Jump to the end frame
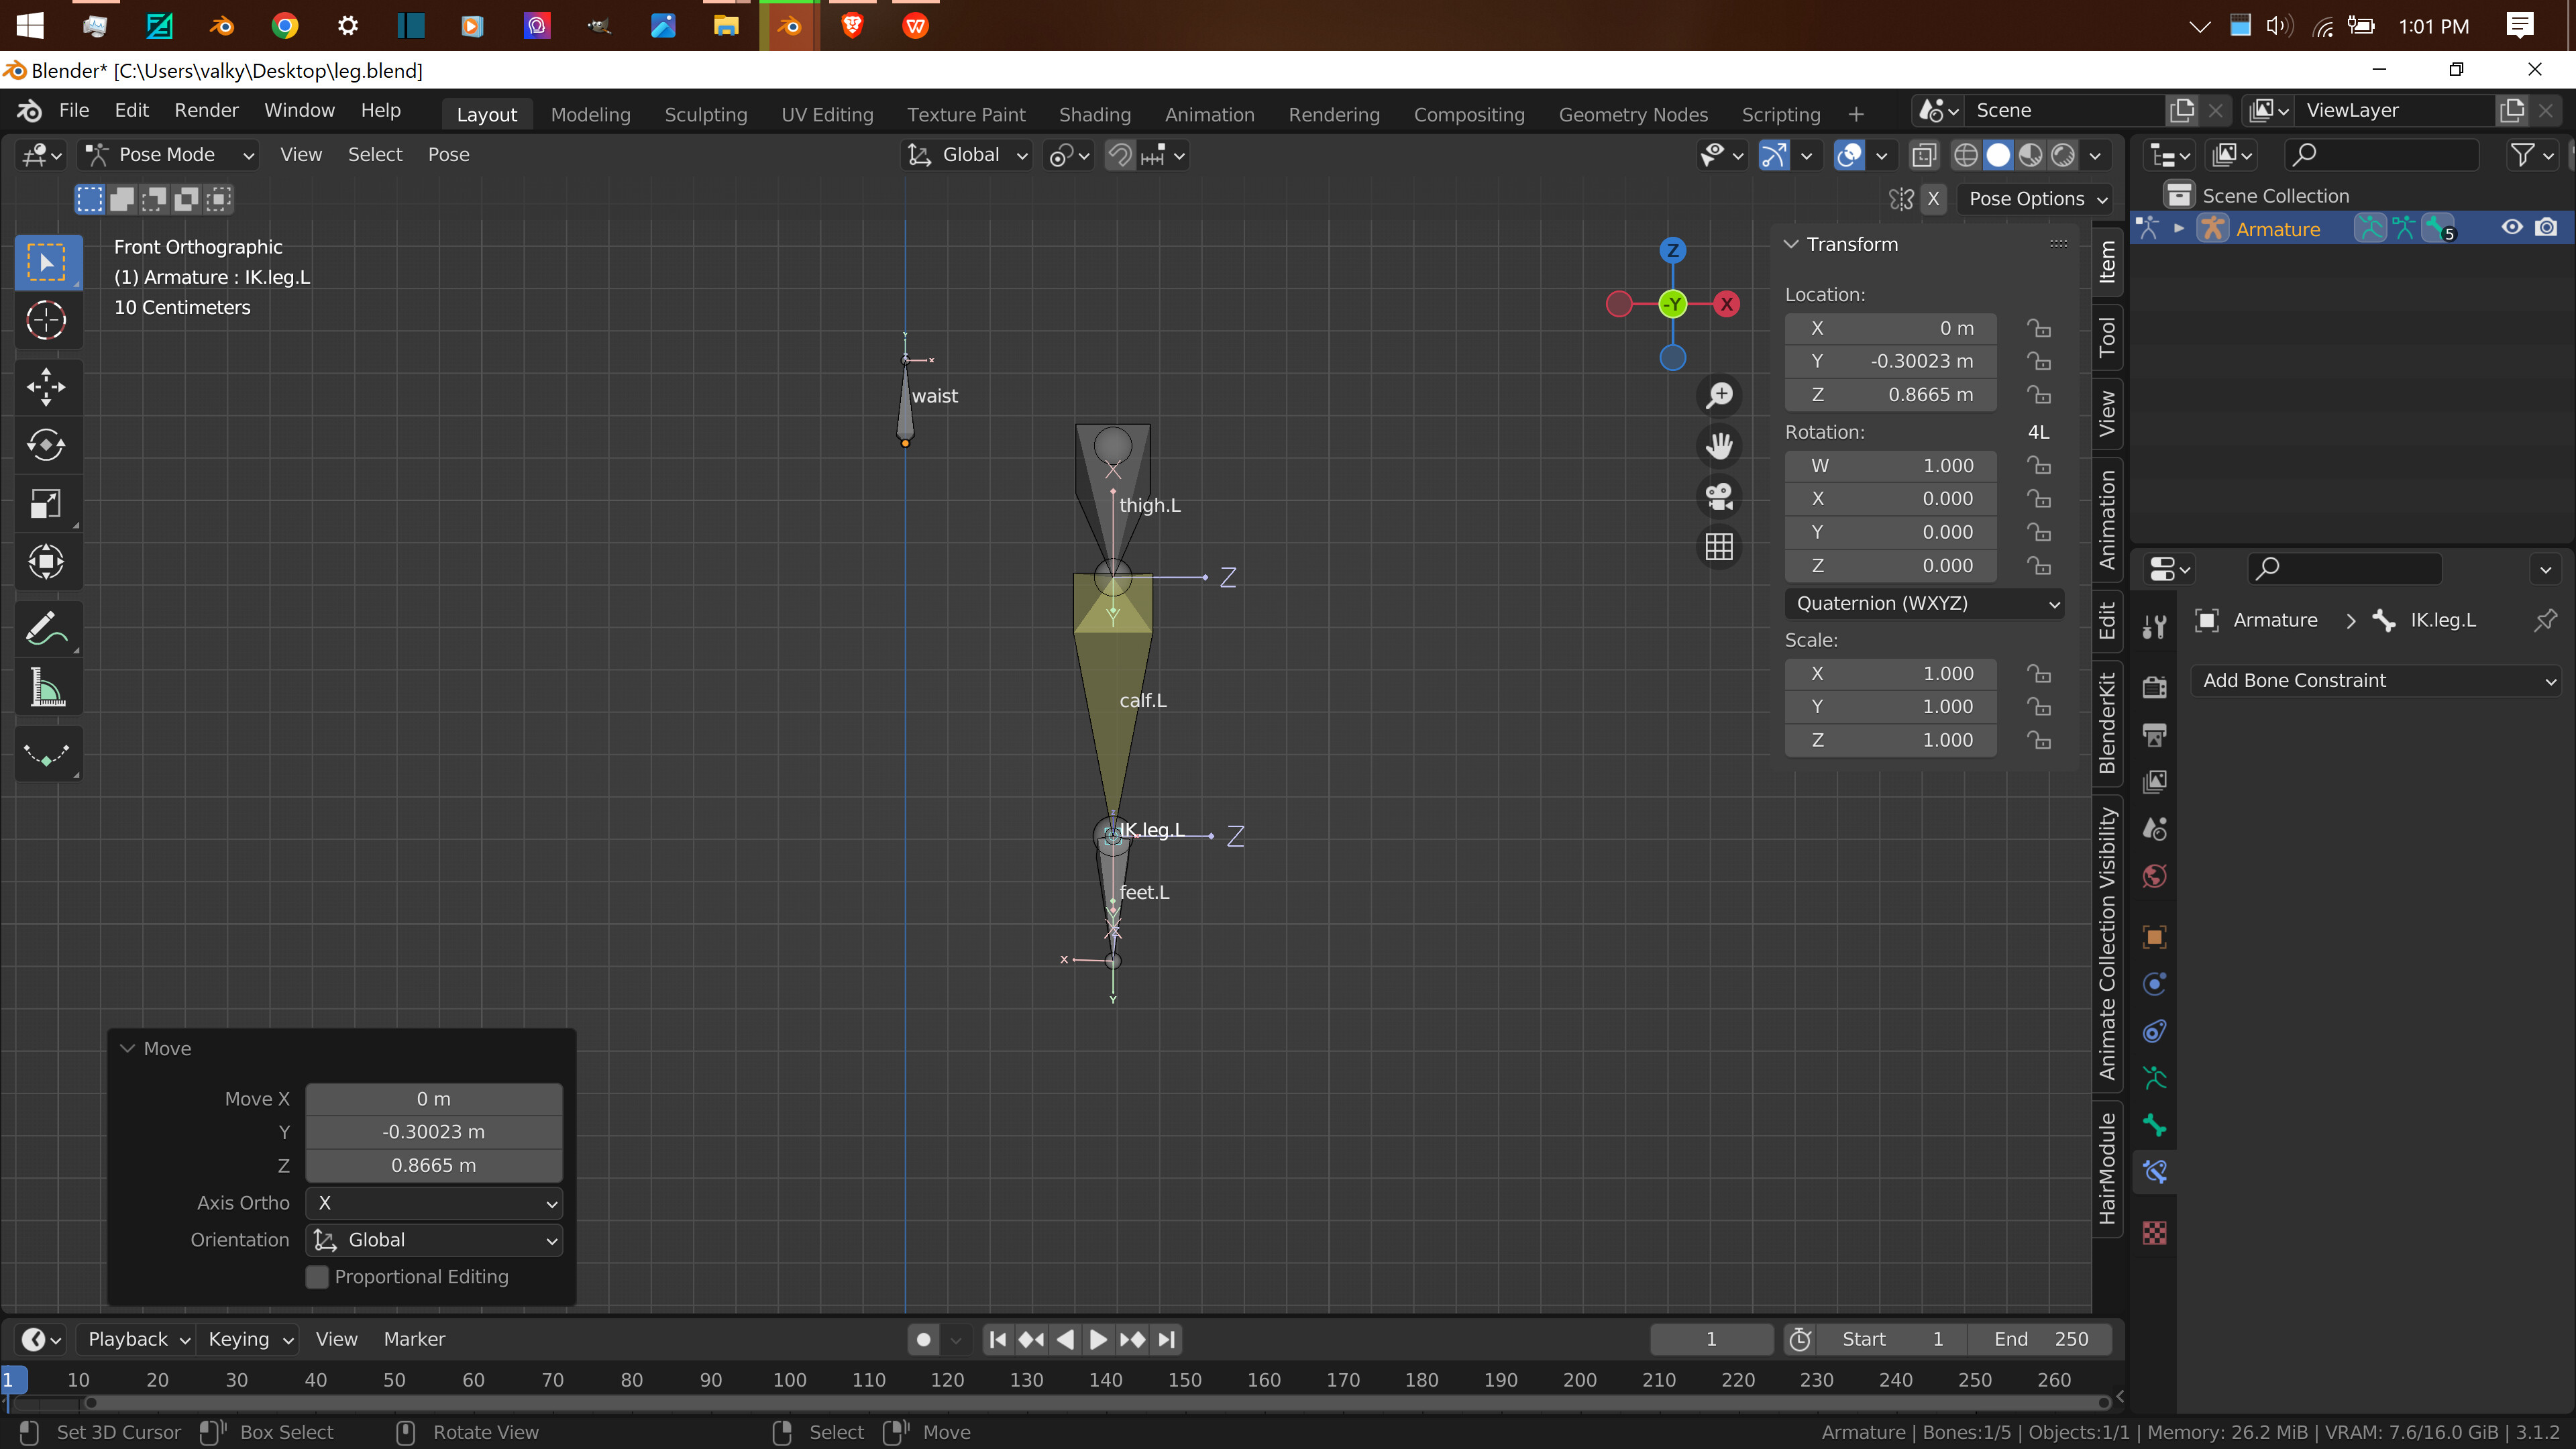The image size is (2576, 1449). point(1167,1339)
